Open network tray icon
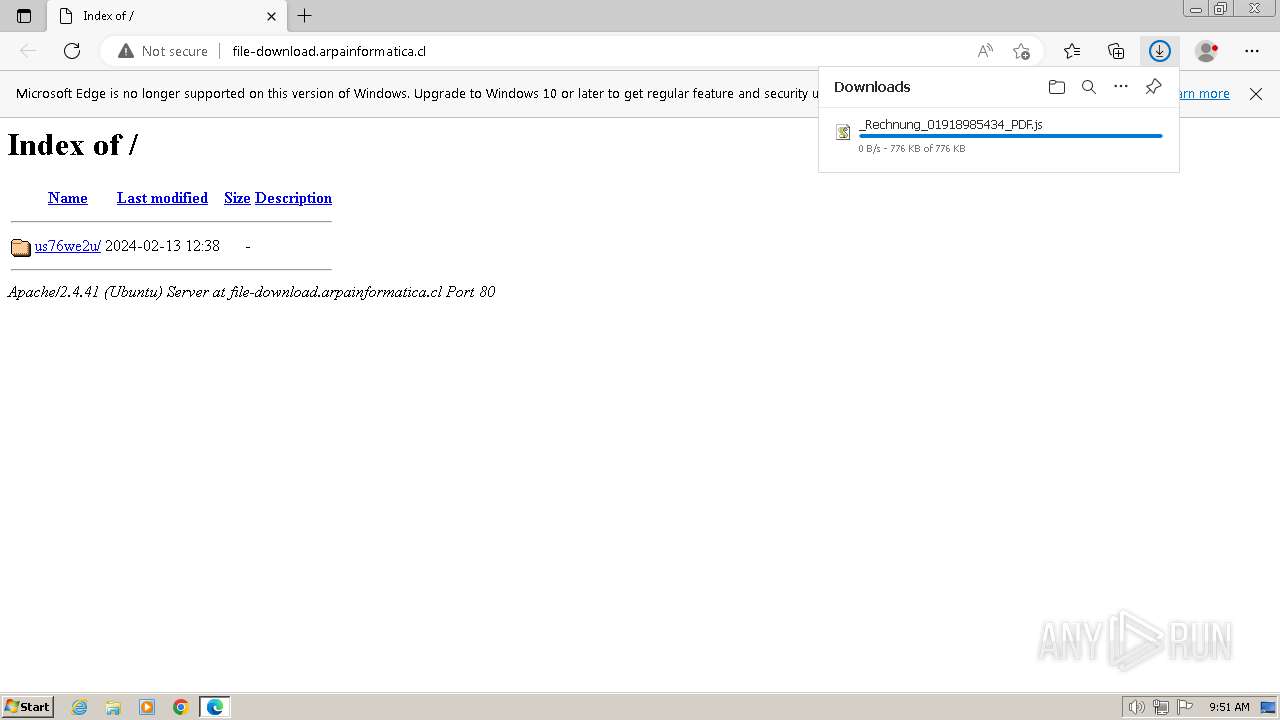The image size is (1280, 720). click(1161, 707)
